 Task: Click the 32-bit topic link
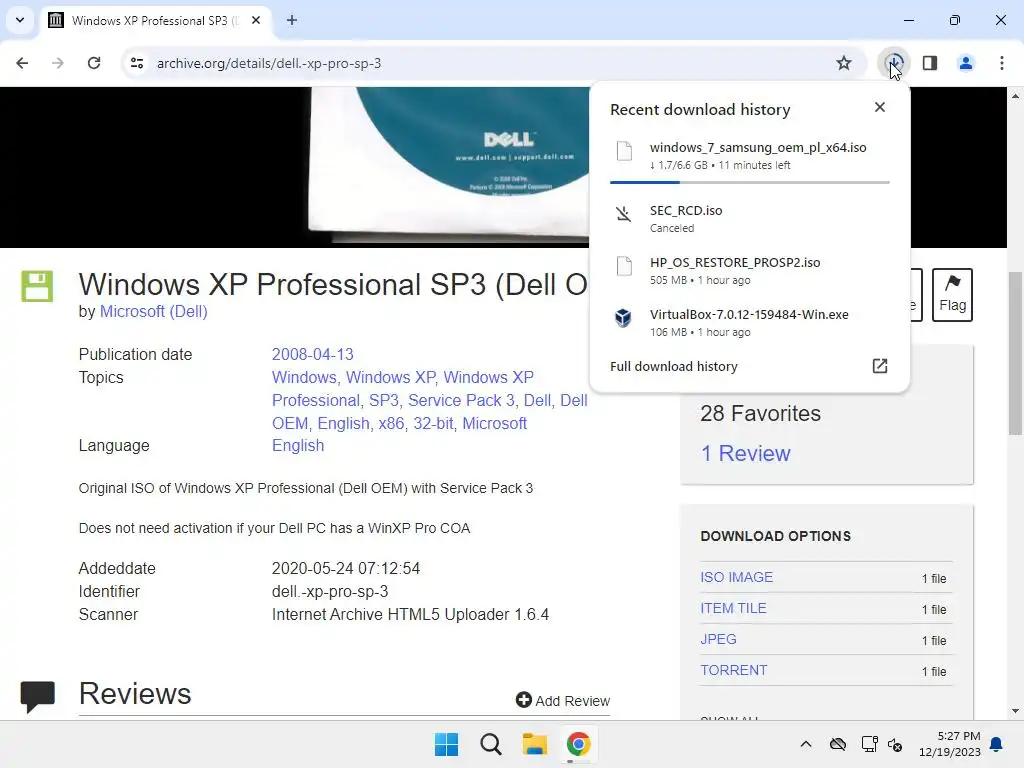pyautogui.click(x=433, y=423)
